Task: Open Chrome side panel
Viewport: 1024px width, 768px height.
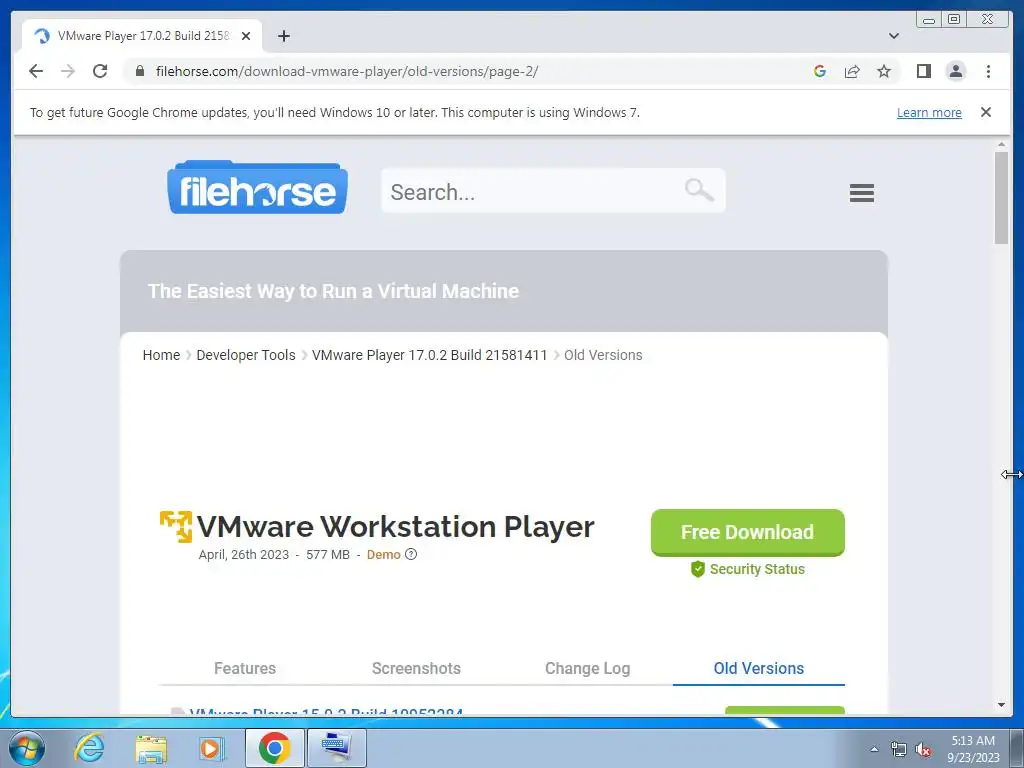Action: coord(923,71)
